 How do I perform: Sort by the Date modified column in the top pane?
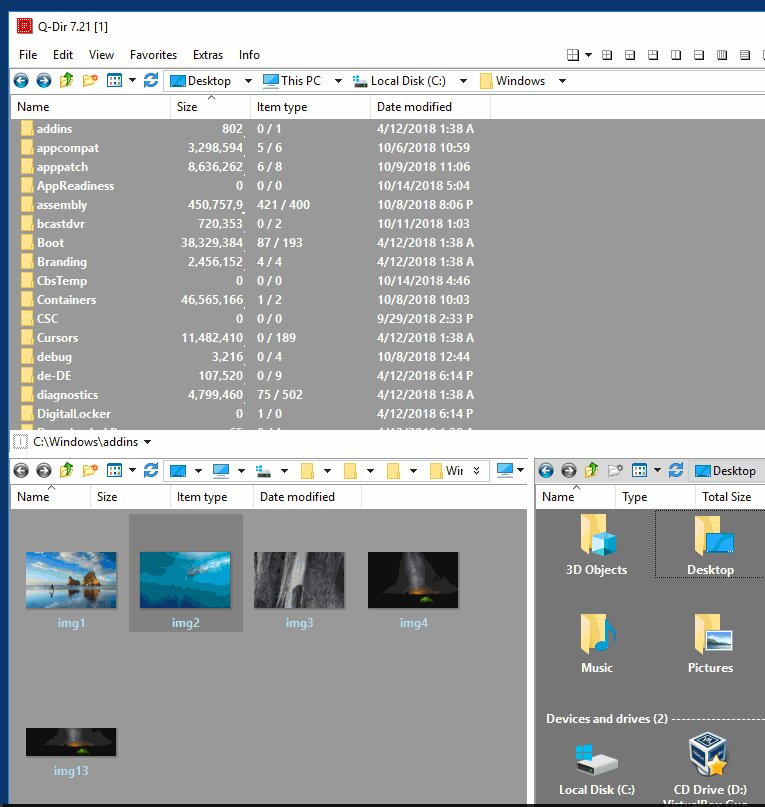coord(414,107)
